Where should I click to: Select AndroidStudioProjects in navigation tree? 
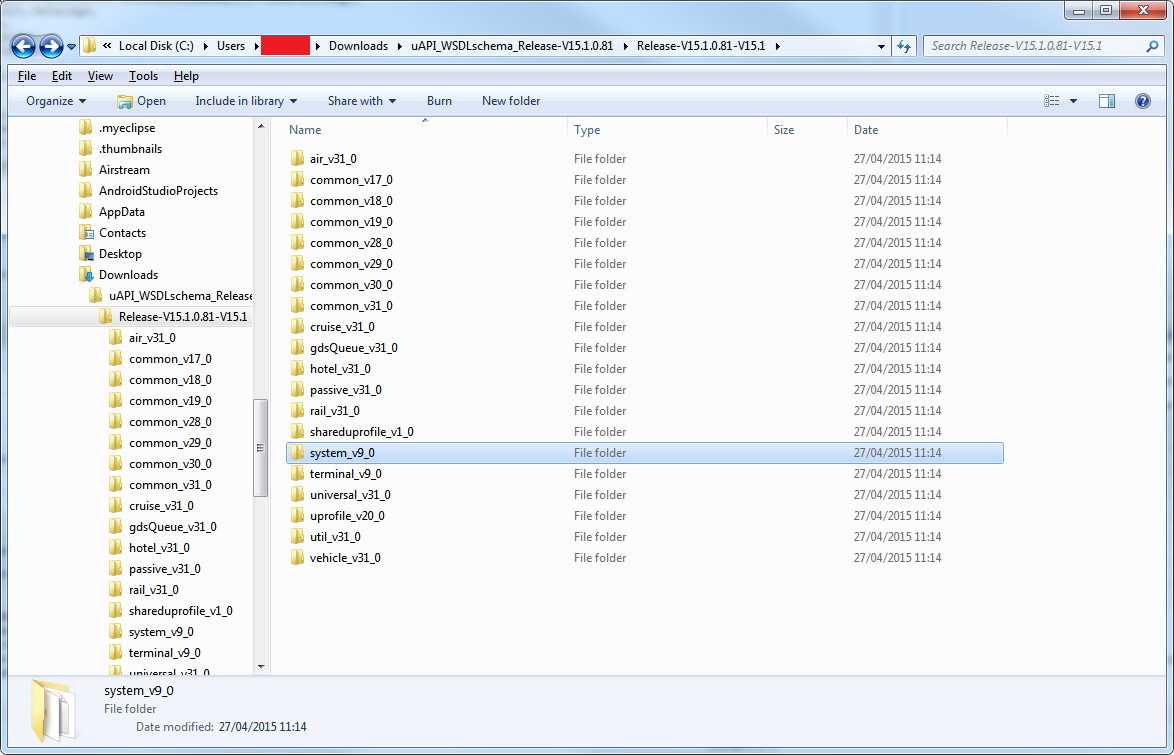(158, 191)
